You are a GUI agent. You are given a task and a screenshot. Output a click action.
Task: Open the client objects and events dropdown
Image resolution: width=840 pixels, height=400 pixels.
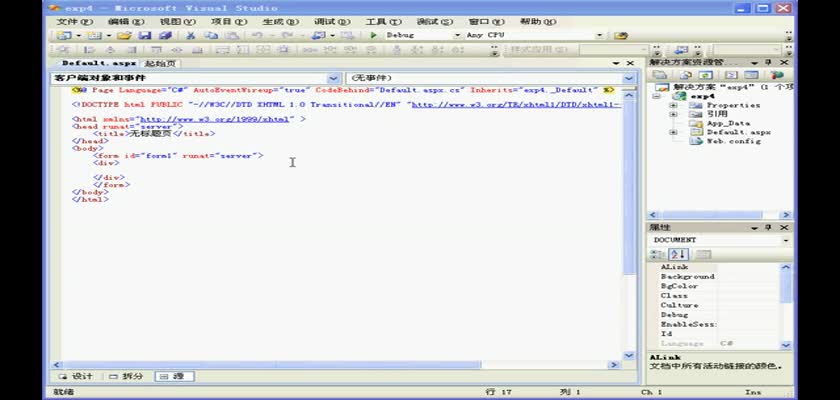click(x=333, y=77)
